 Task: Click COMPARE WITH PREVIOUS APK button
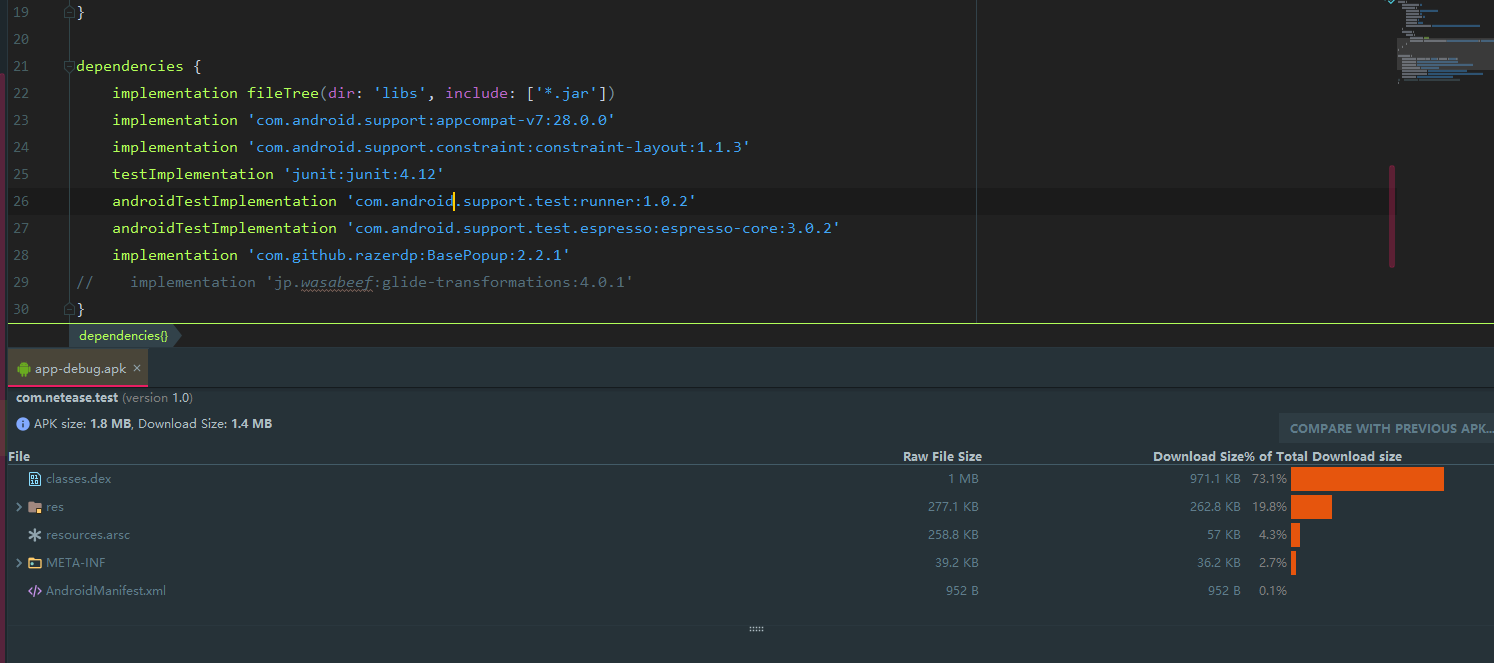coord(1392,427)
